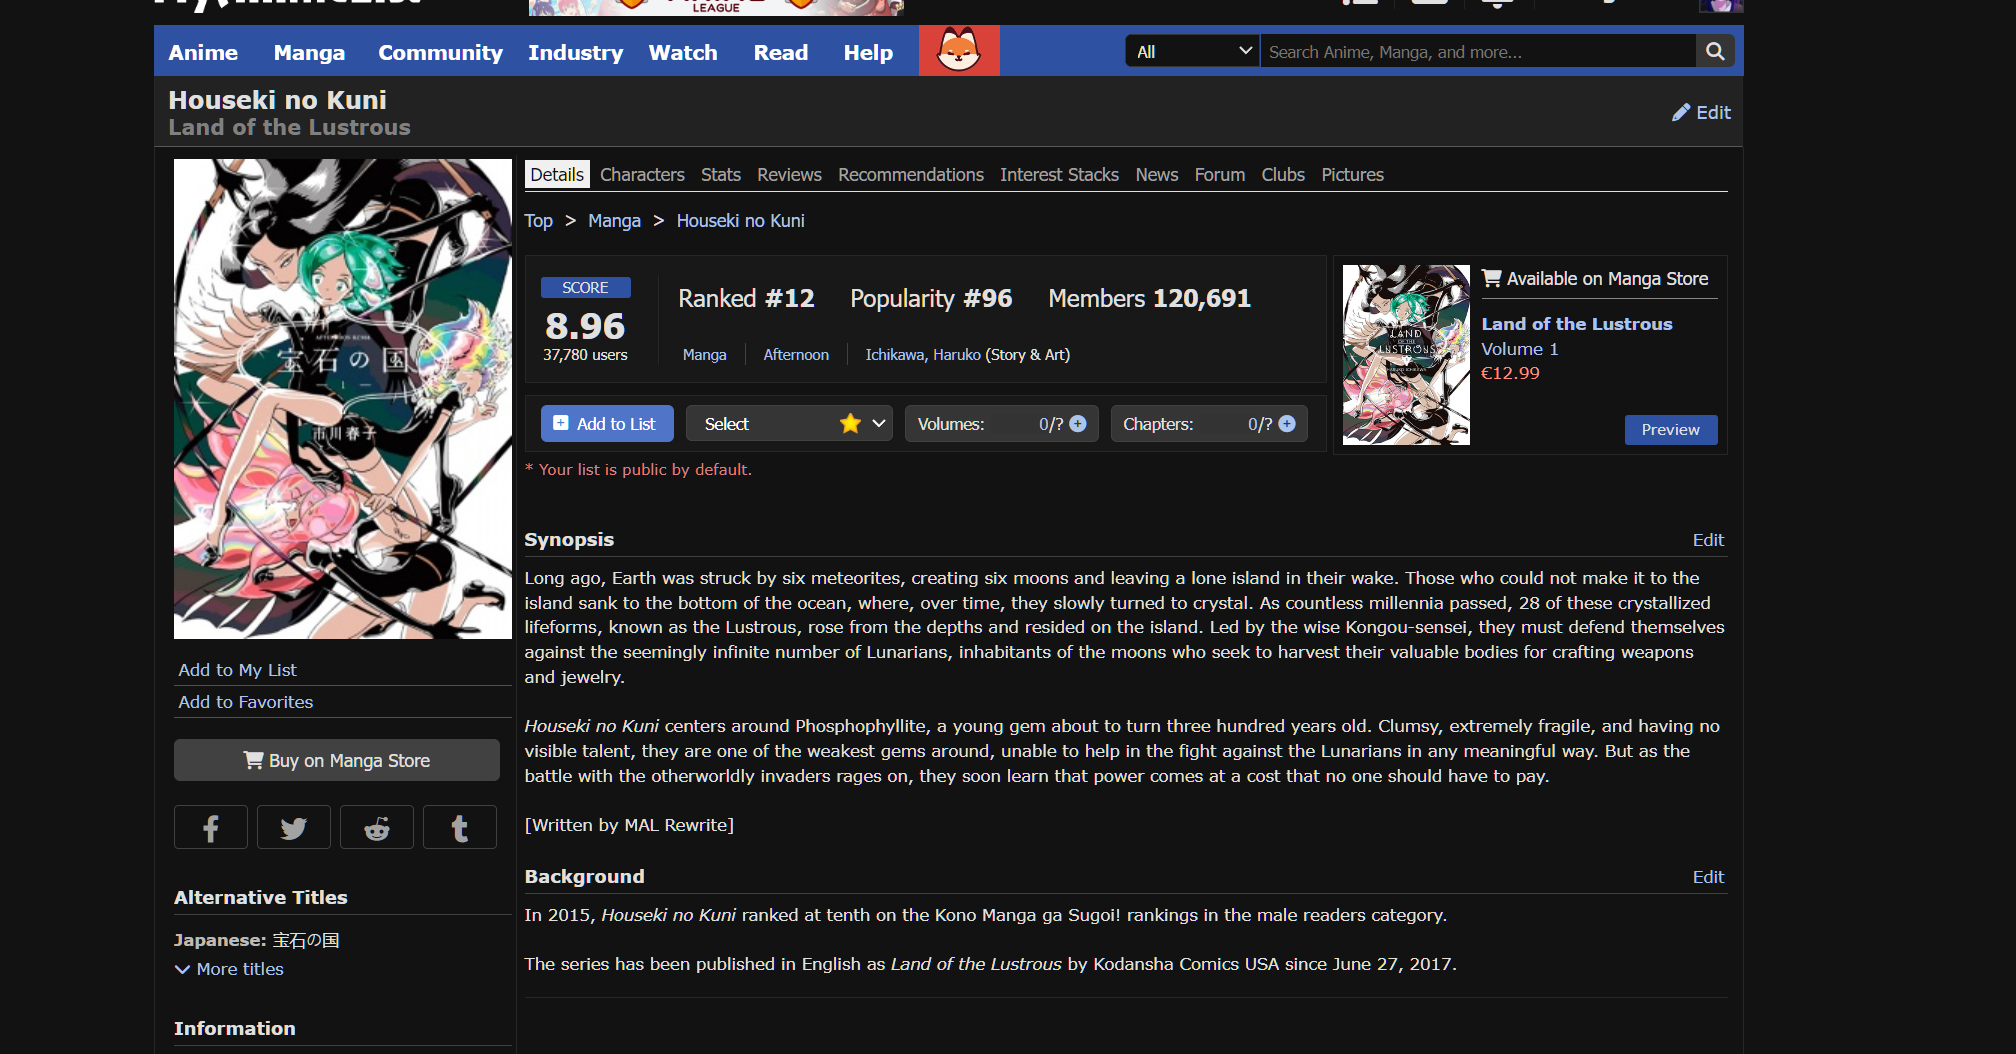The image size is (2016, 1054).
Task: Click the plus icon next to Volumes
Action: pyautogui.click(x=1078, y=424)
